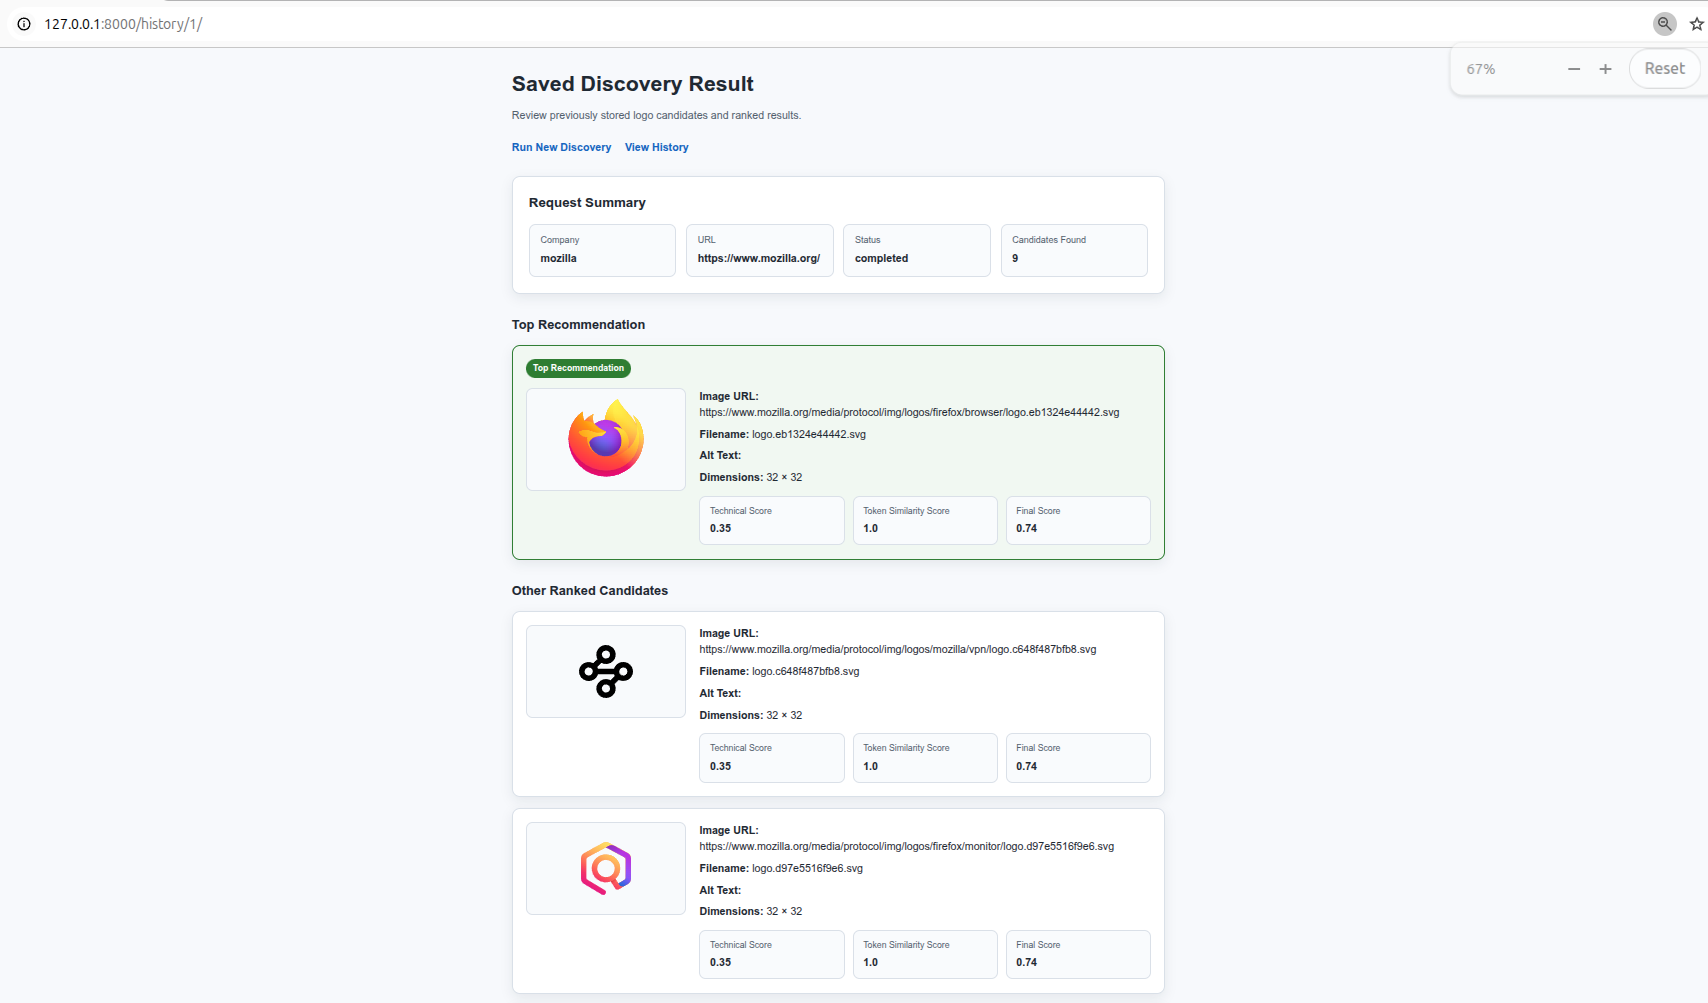Screen dimensions: 1708x1003
Task: Click filename logo.c648f487bfb8.svg
Action: coord(805,671)
